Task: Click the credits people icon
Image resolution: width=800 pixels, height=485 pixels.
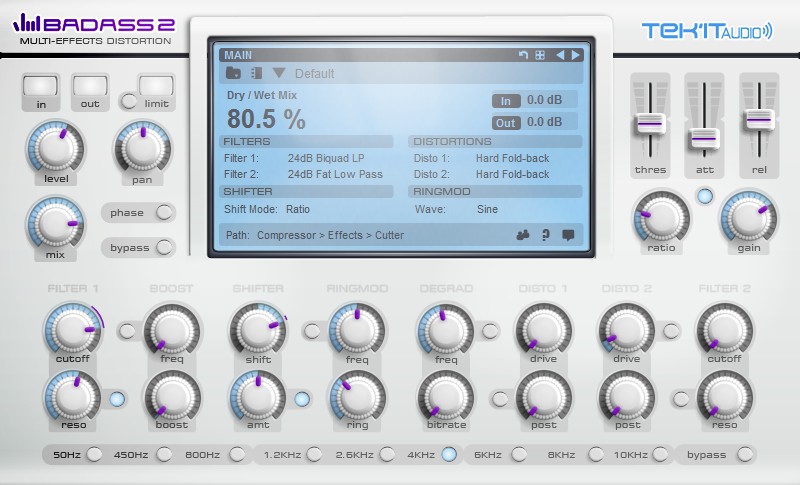Action: [x=523, y=235]
